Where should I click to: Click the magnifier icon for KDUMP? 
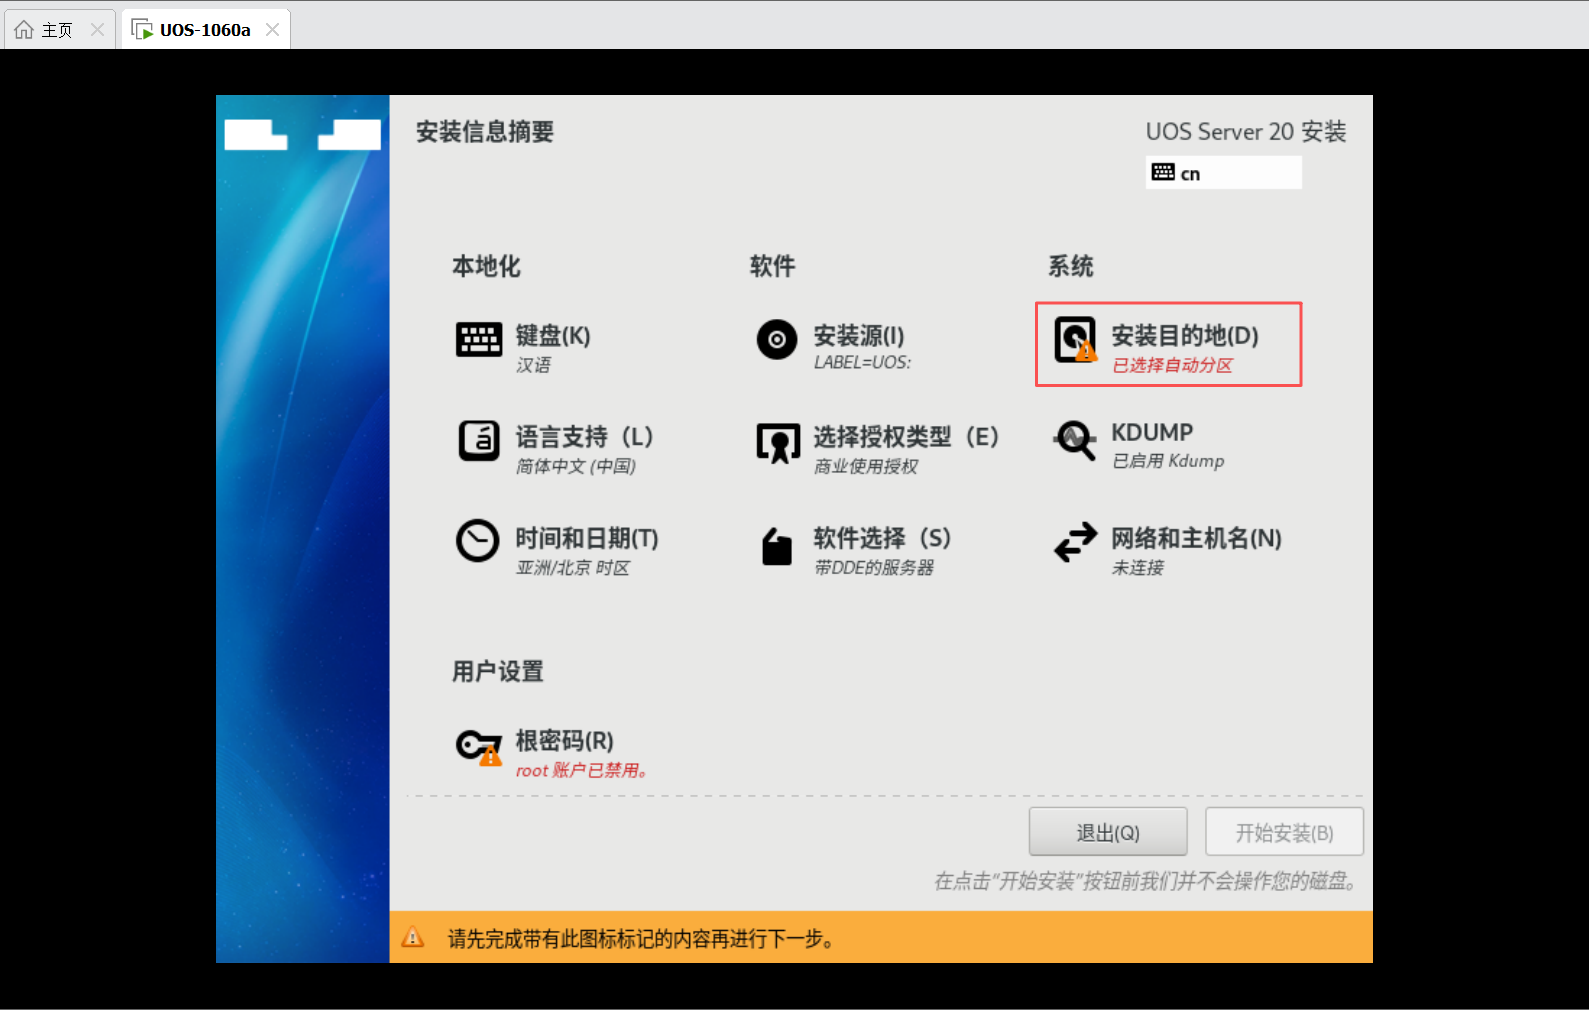tap(1075, 440)
